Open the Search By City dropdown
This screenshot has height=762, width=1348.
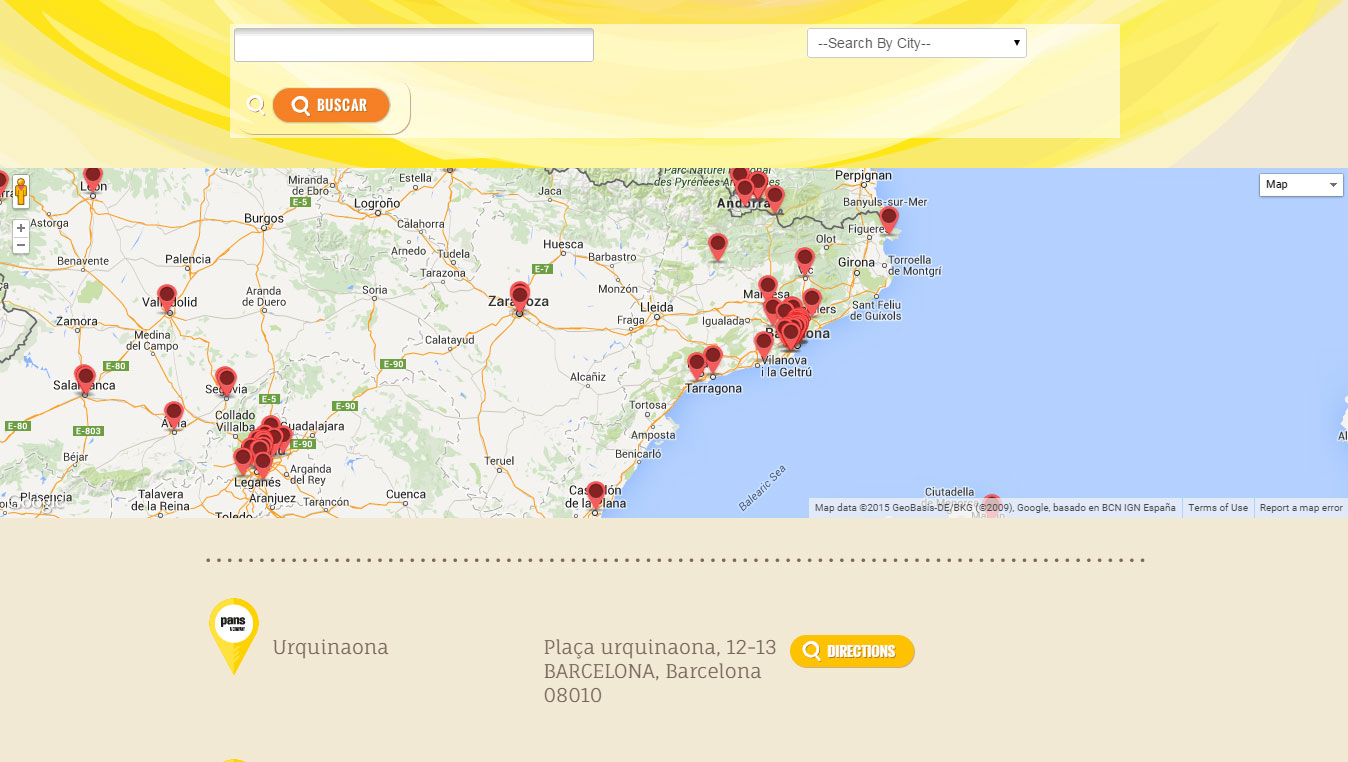point(917,43)
